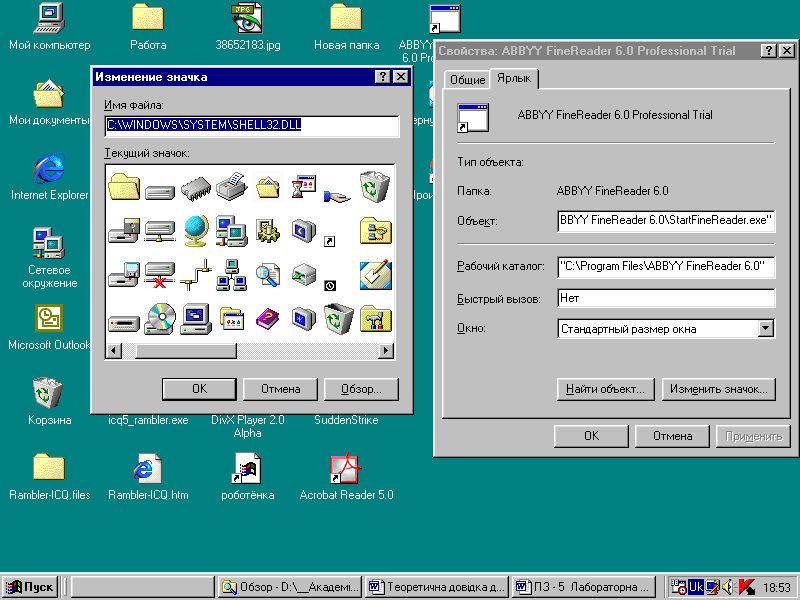The image size is (800, 600).
Task: Switch to the Общие tab
Action: click(x=467, y=80)
